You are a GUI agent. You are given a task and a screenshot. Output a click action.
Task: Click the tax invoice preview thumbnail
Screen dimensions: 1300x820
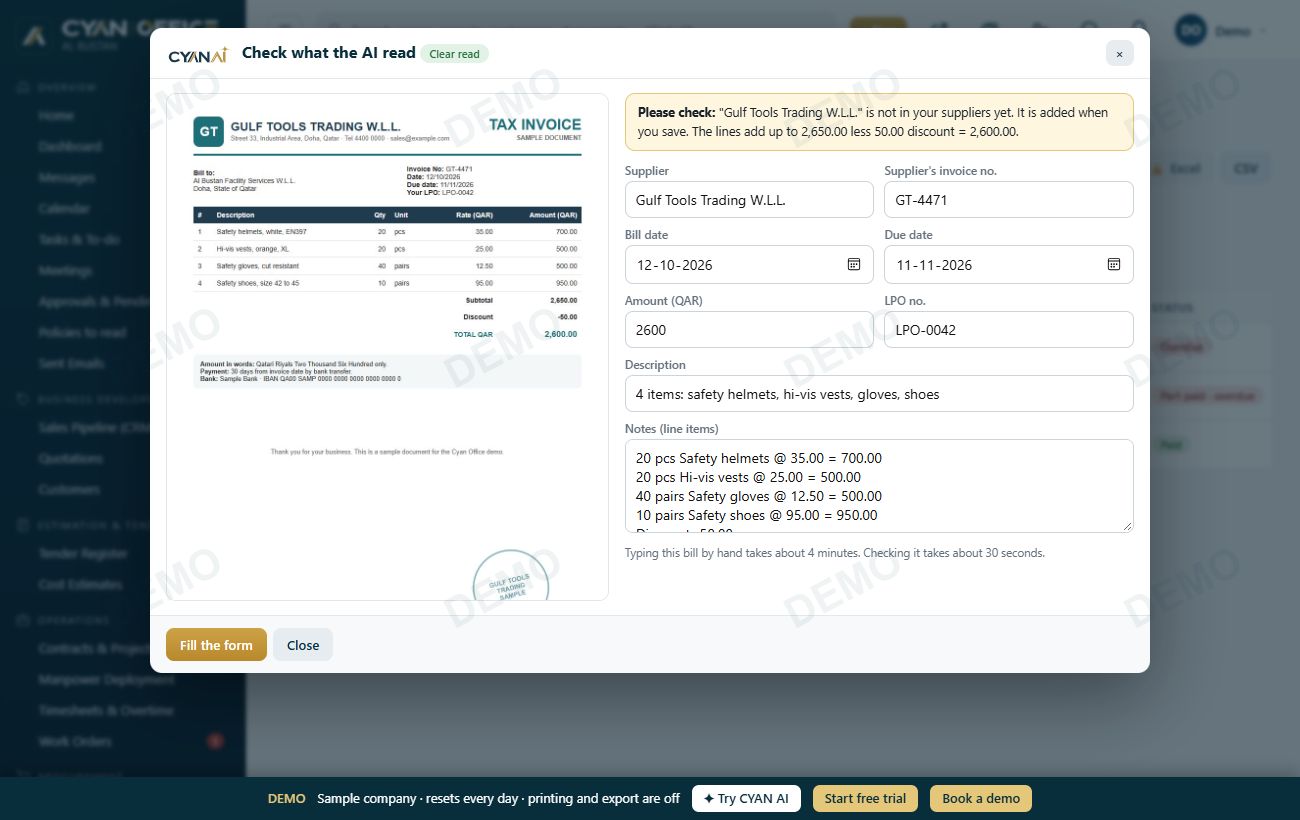coord(387,347)
